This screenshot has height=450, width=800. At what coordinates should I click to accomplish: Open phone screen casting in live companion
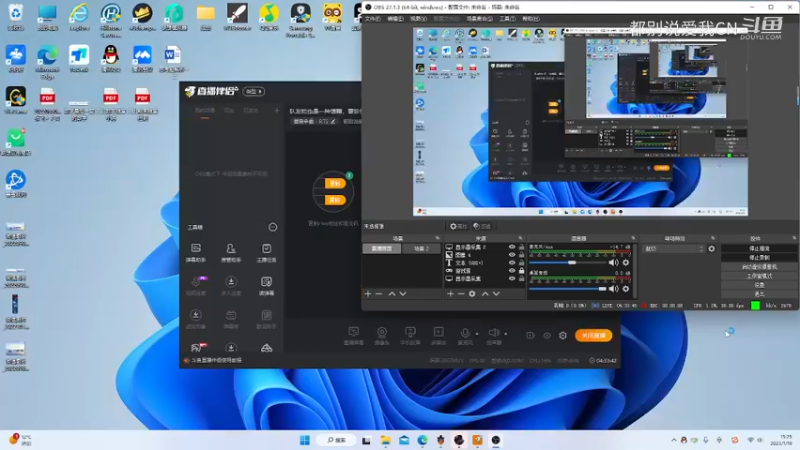[410, 336]
